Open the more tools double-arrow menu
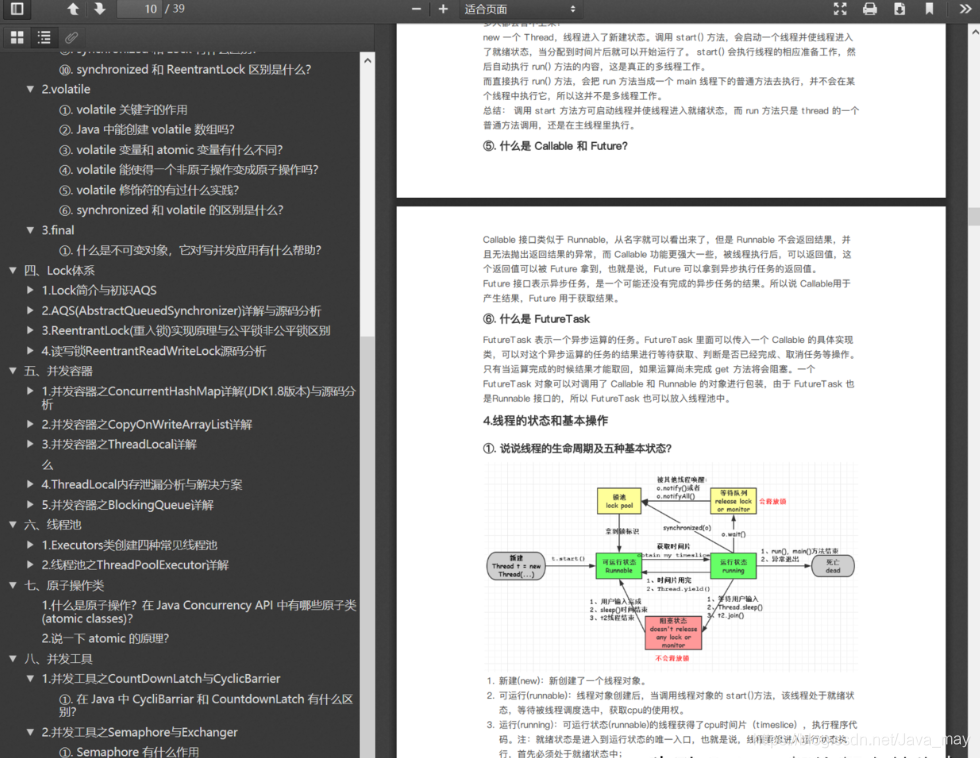This screenshot has height=758, width=980. coord(965,9)
